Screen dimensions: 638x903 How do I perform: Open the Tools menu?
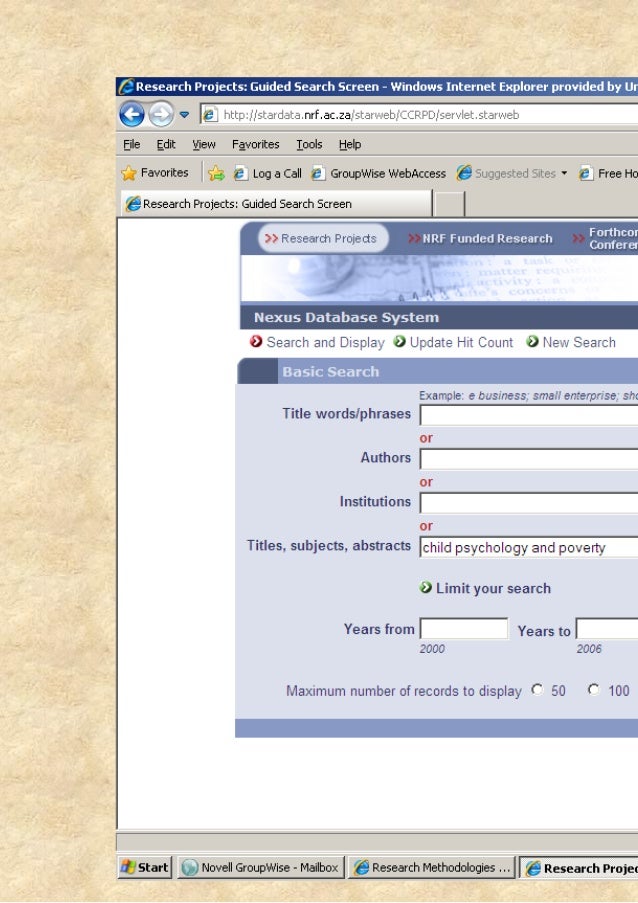tap(309, 145)
